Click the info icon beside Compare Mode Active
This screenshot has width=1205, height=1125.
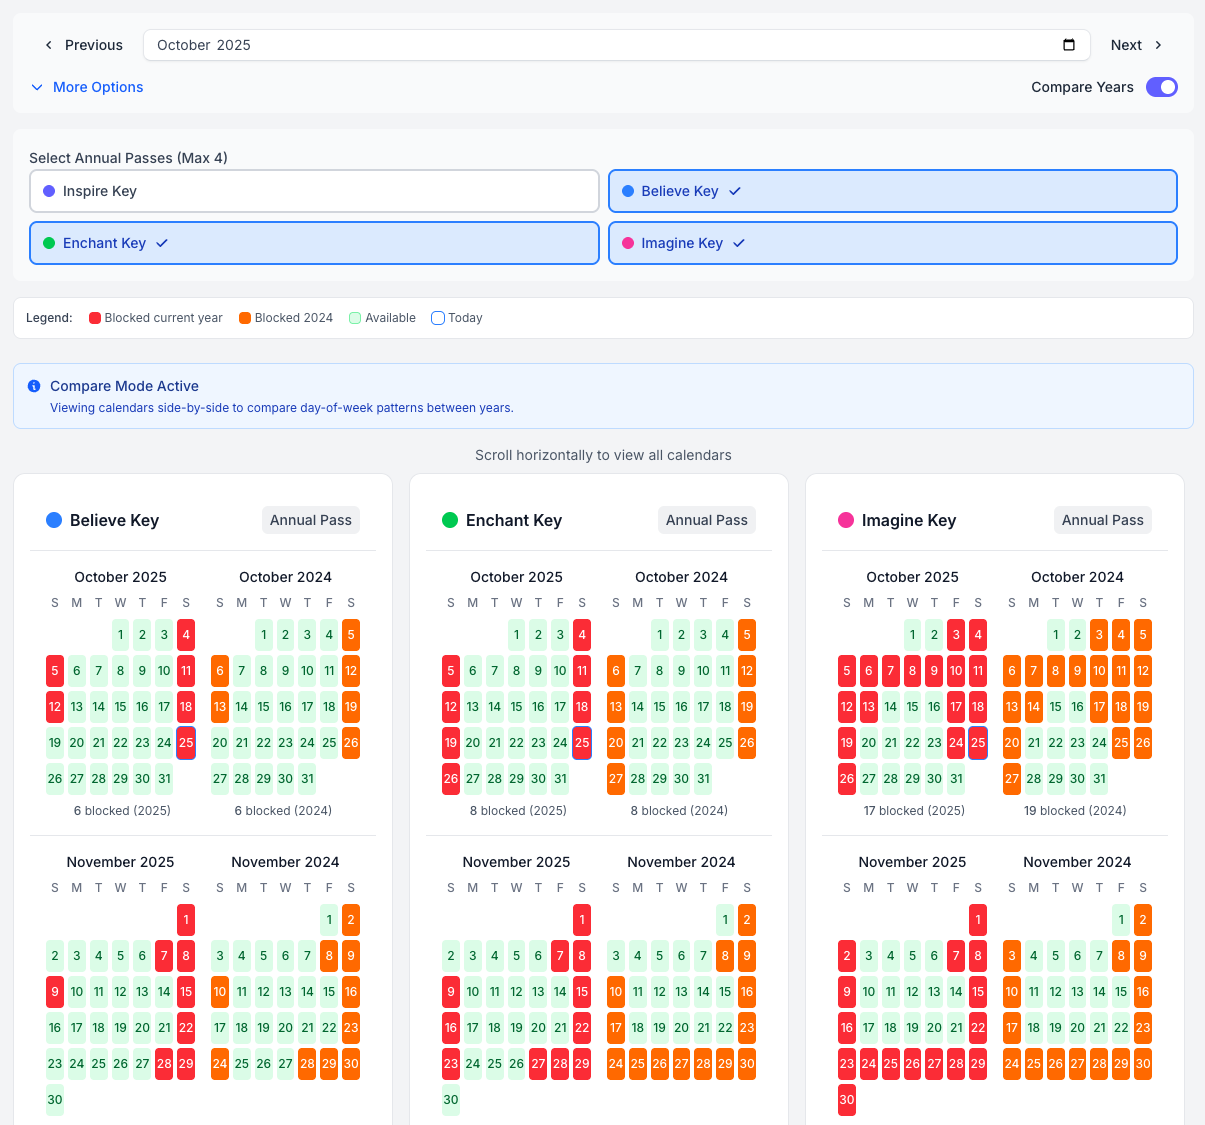pyautogui.click(x=34, y=386)
